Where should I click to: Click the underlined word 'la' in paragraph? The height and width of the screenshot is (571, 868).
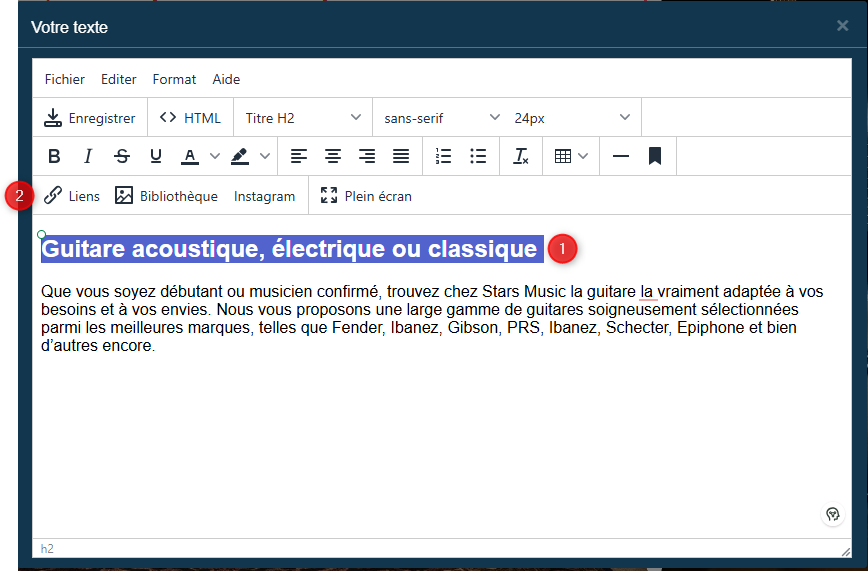[647, 291]
